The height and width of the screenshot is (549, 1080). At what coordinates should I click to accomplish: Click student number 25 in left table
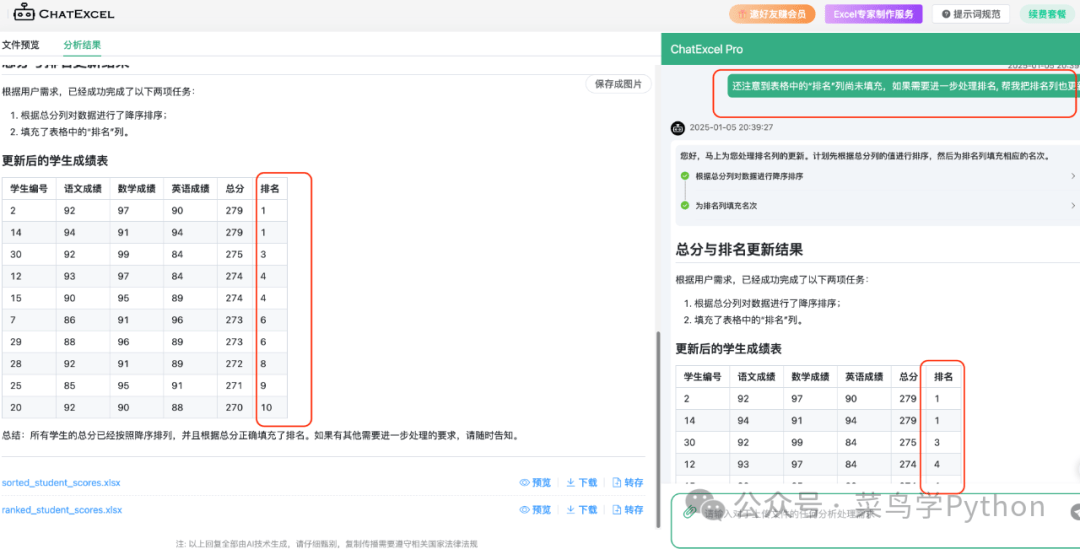(x=15, y=386)
